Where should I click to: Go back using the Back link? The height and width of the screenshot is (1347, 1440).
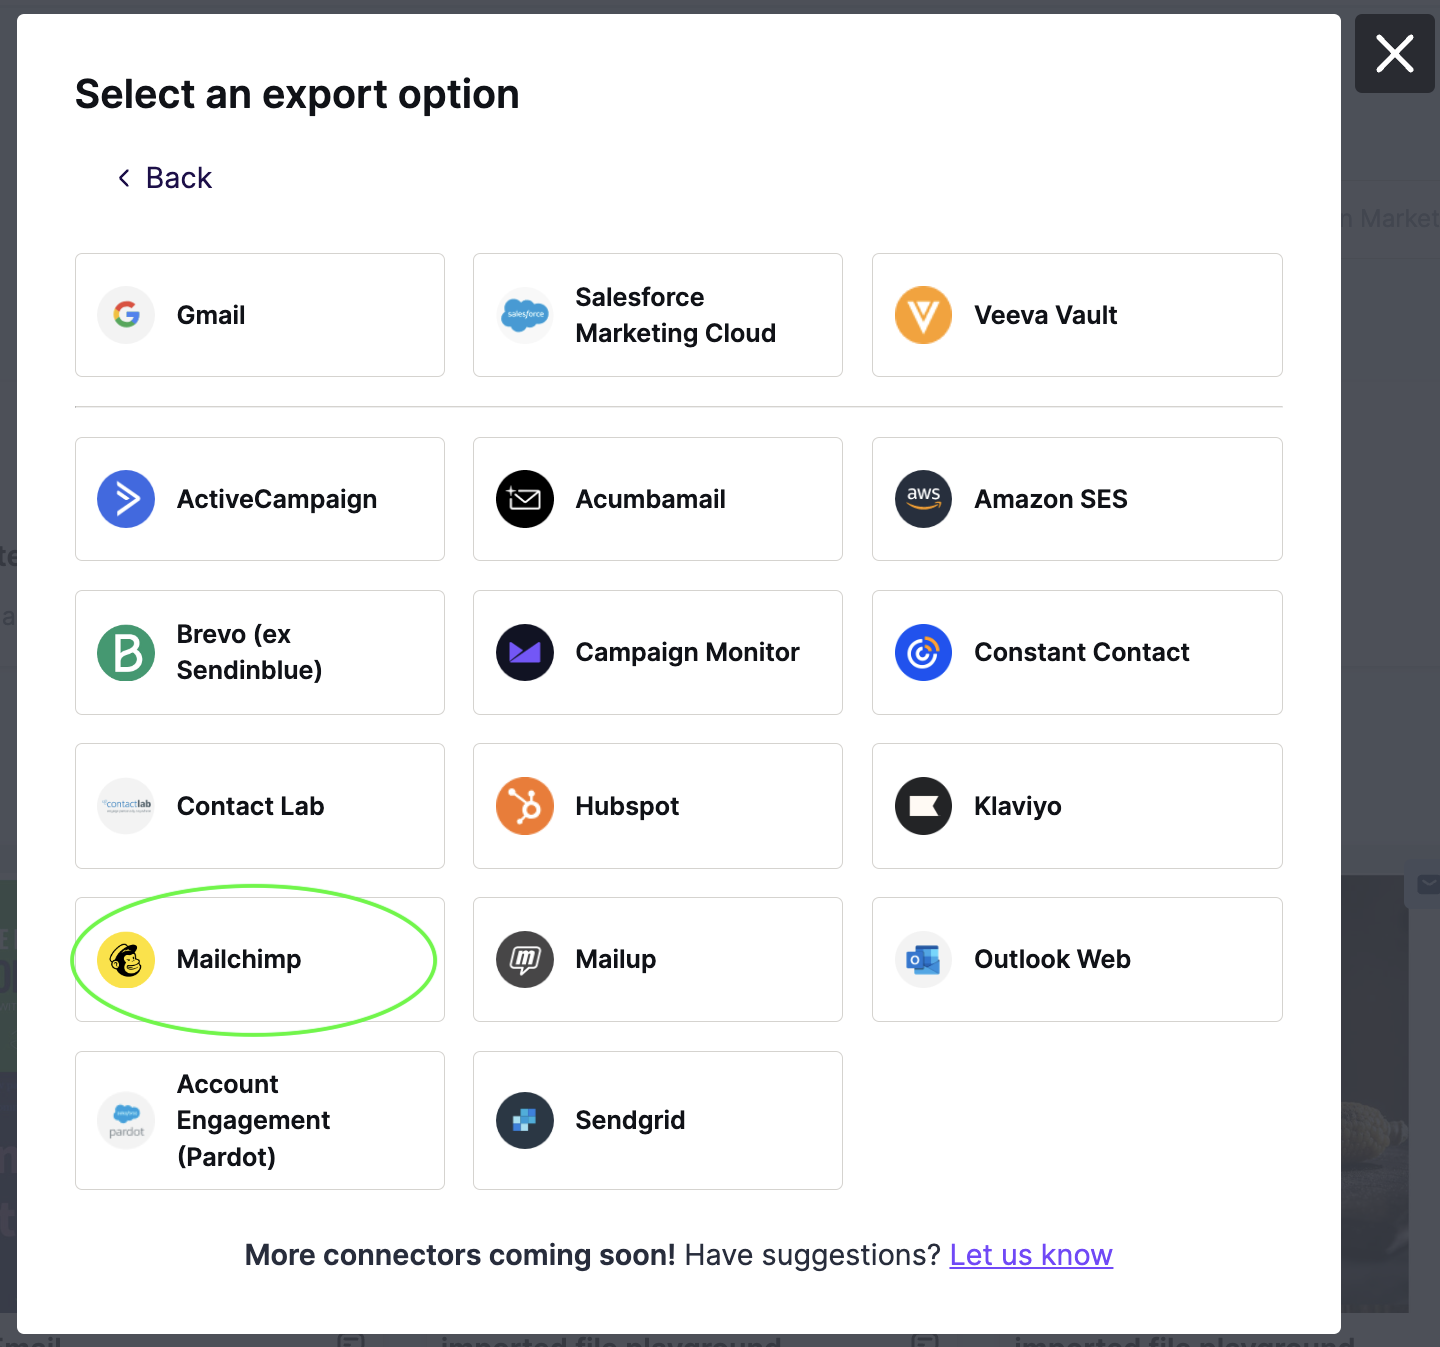point(165,178)
